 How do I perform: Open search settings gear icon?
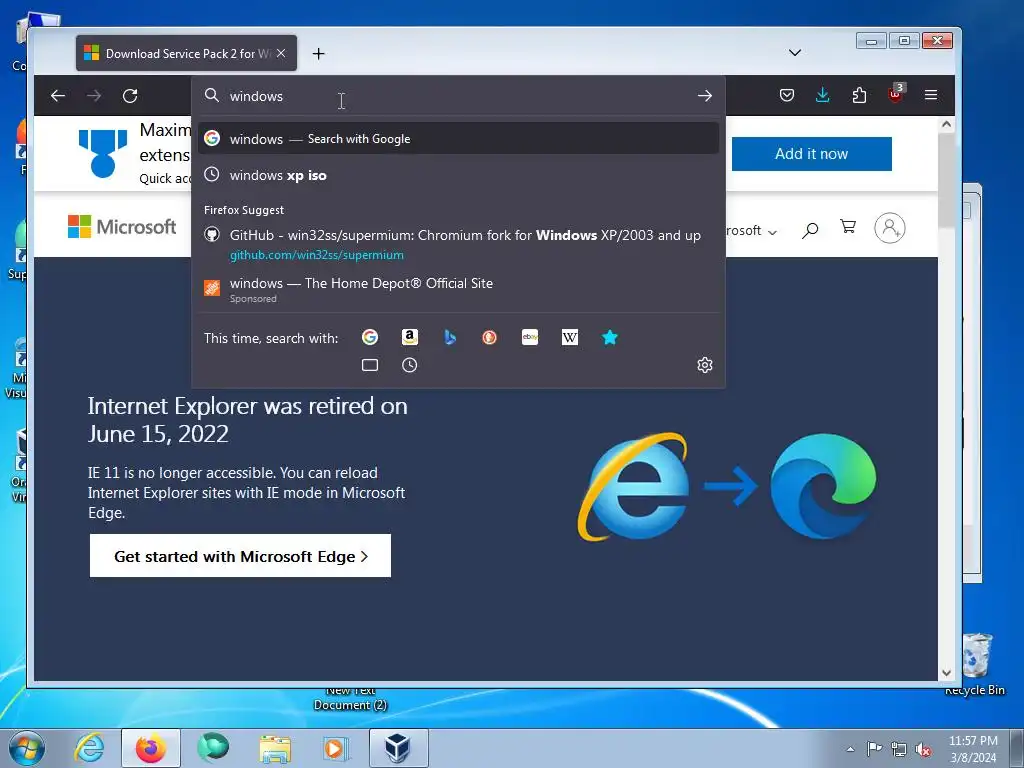click(705, 365)
